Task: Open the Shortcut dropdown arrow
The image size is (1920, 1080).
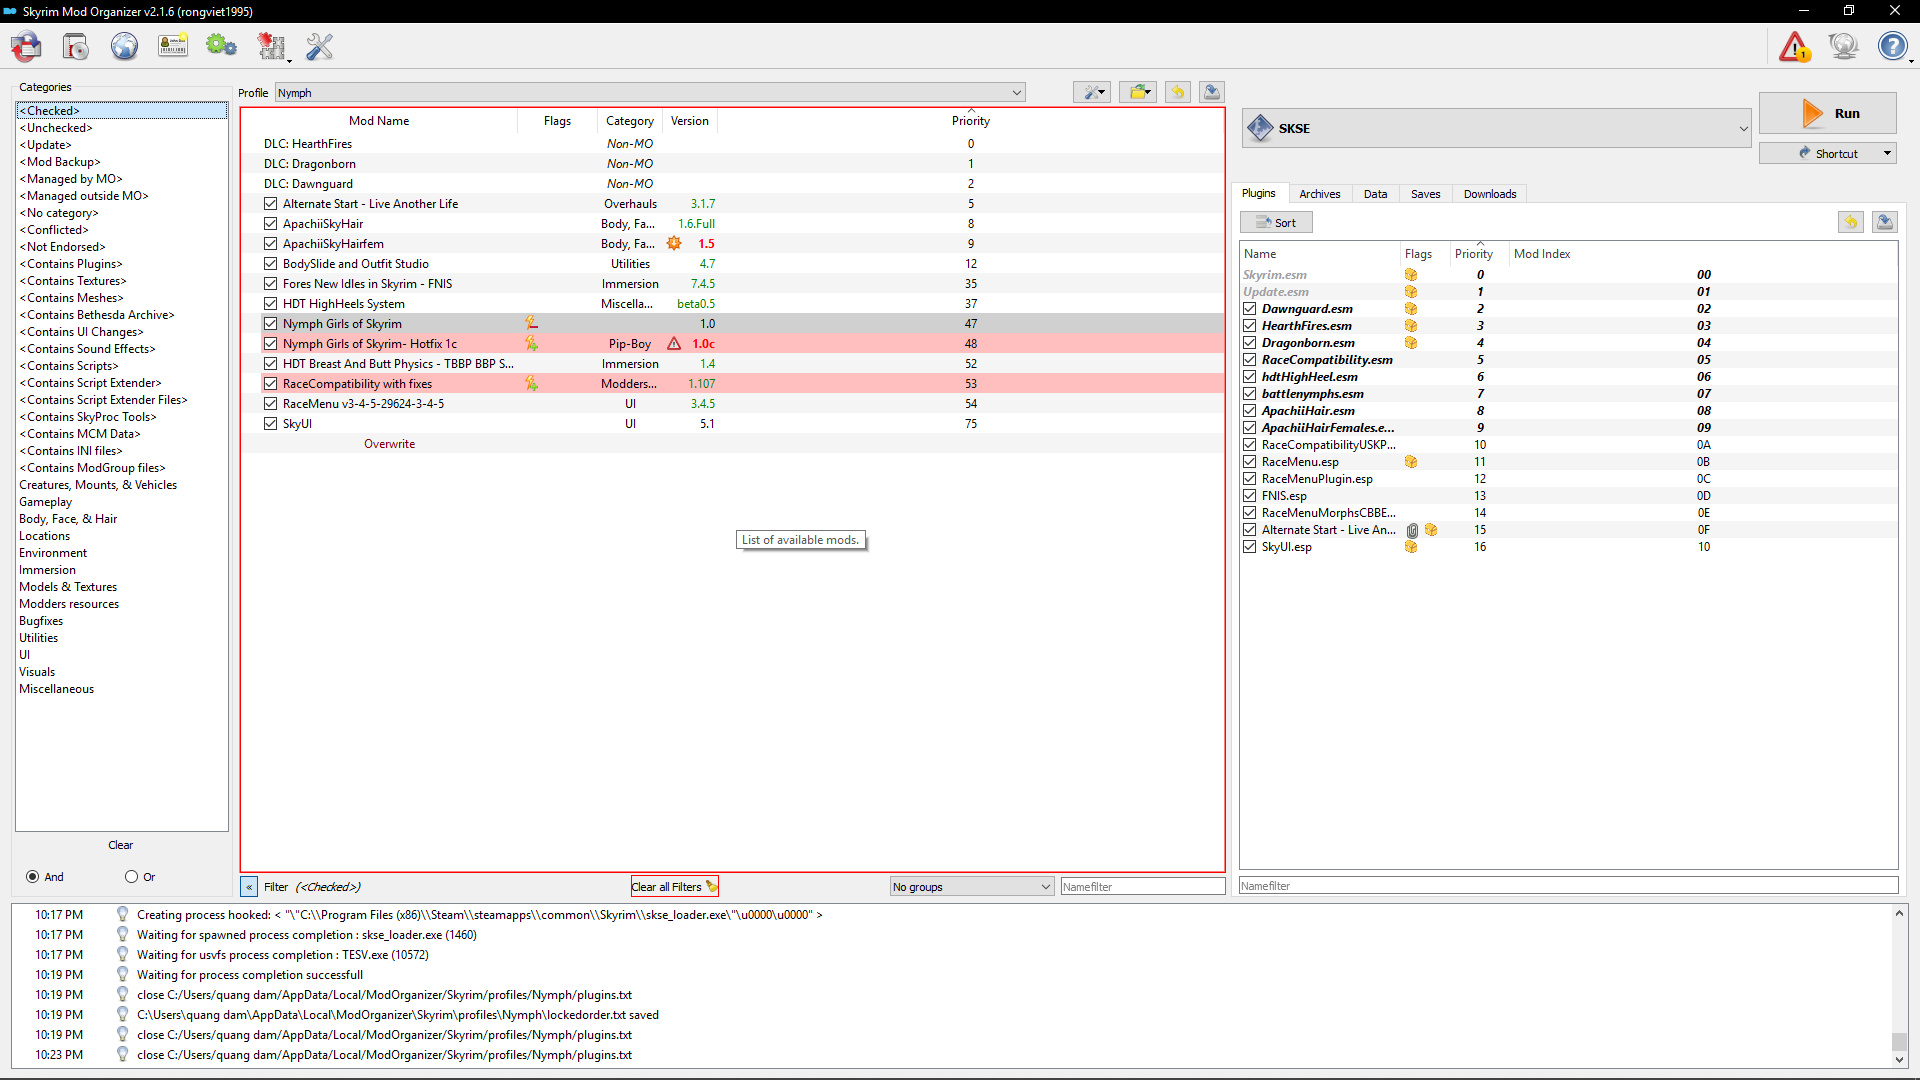Action: 1887,153
